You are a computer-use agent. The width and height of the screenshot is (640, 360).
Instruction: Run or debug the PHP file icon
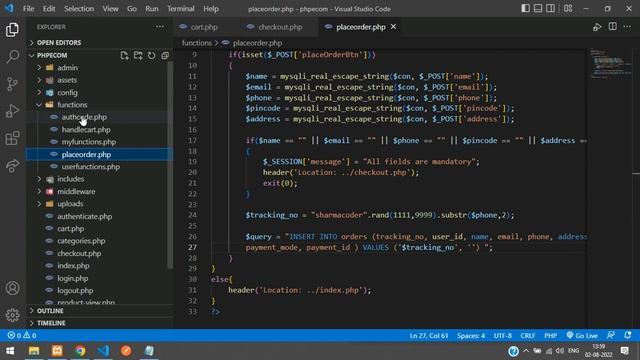click(597, 27)
